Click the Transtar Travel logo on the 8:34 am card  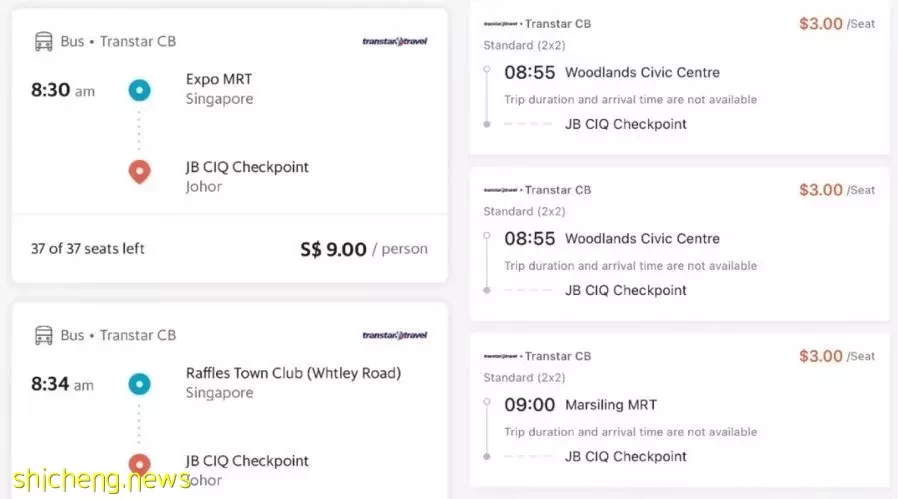click(x=395, y=335)
